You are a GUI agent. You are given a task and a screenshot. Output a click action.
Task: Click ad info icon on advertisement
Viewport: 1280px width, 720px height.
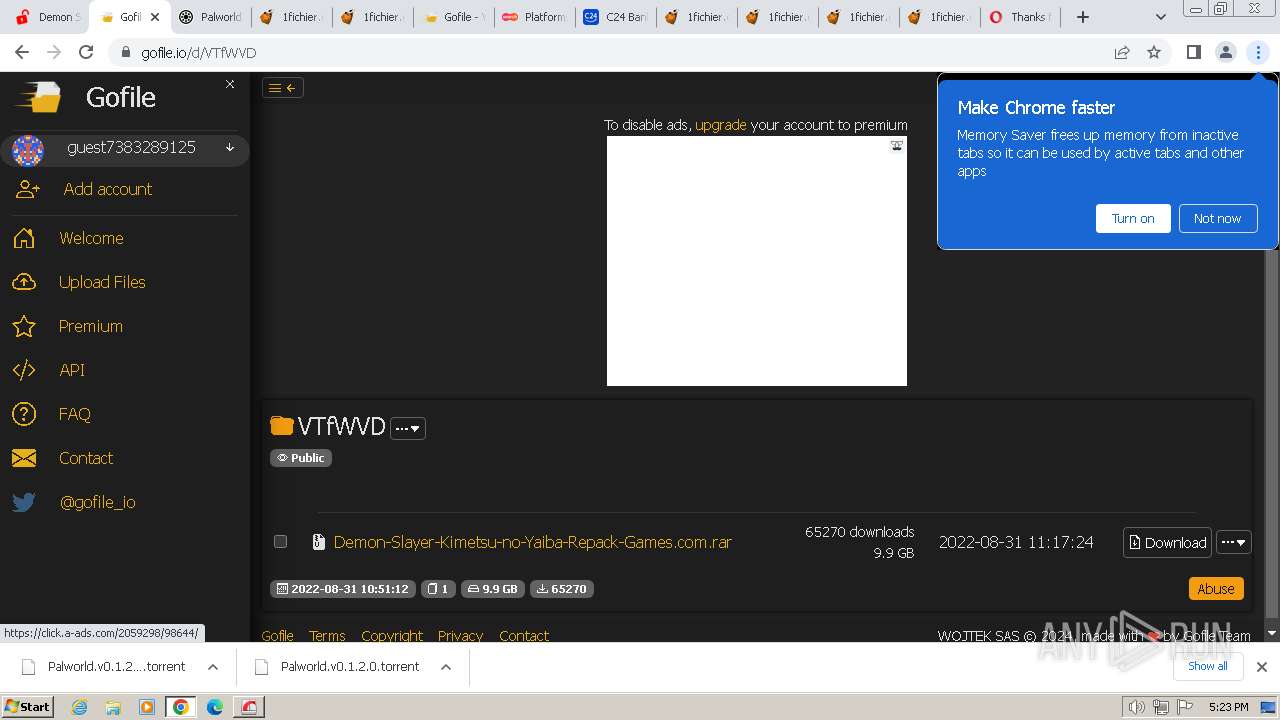[897, 145]
